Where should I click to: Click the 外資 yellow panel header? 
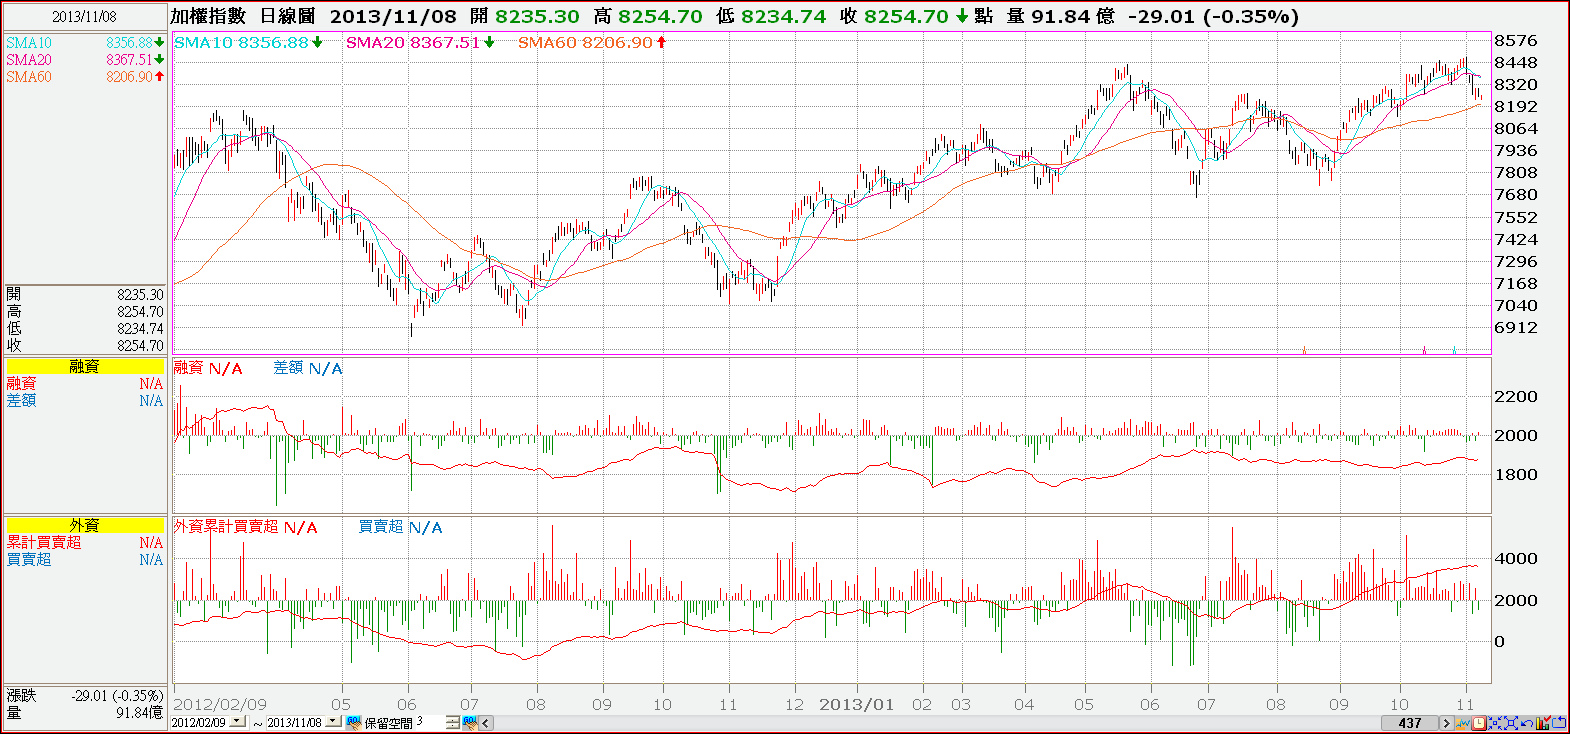(84, 525)
